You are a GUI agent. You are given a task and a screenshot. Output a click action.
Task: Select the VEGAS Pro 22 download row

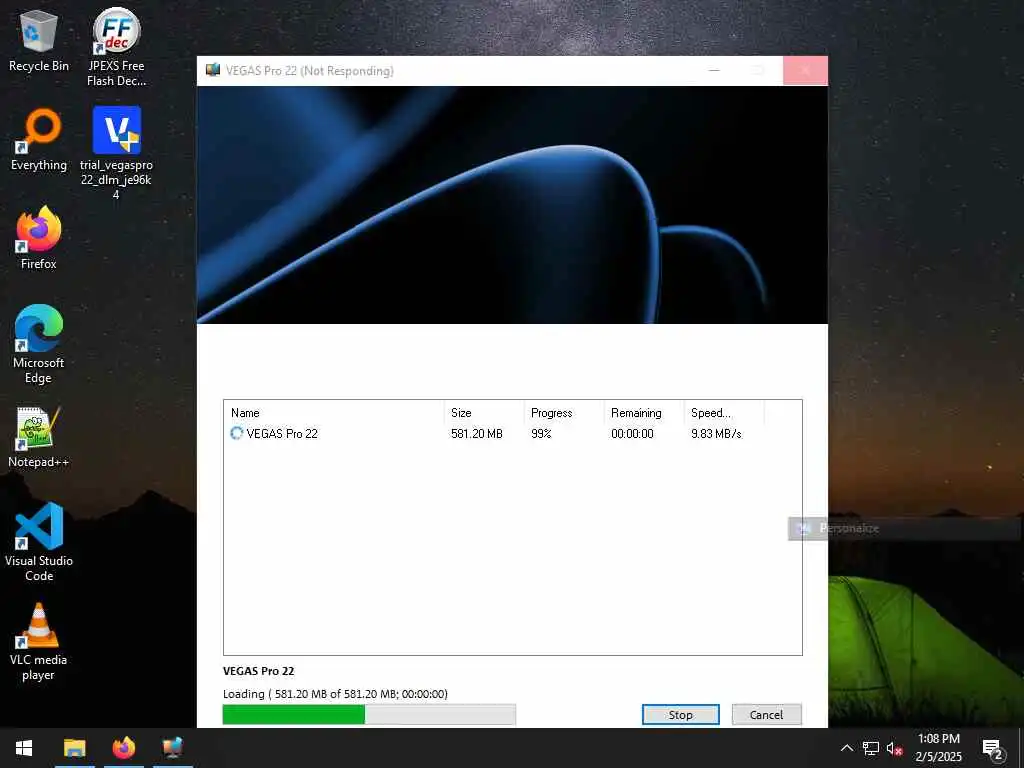point(513,434)
